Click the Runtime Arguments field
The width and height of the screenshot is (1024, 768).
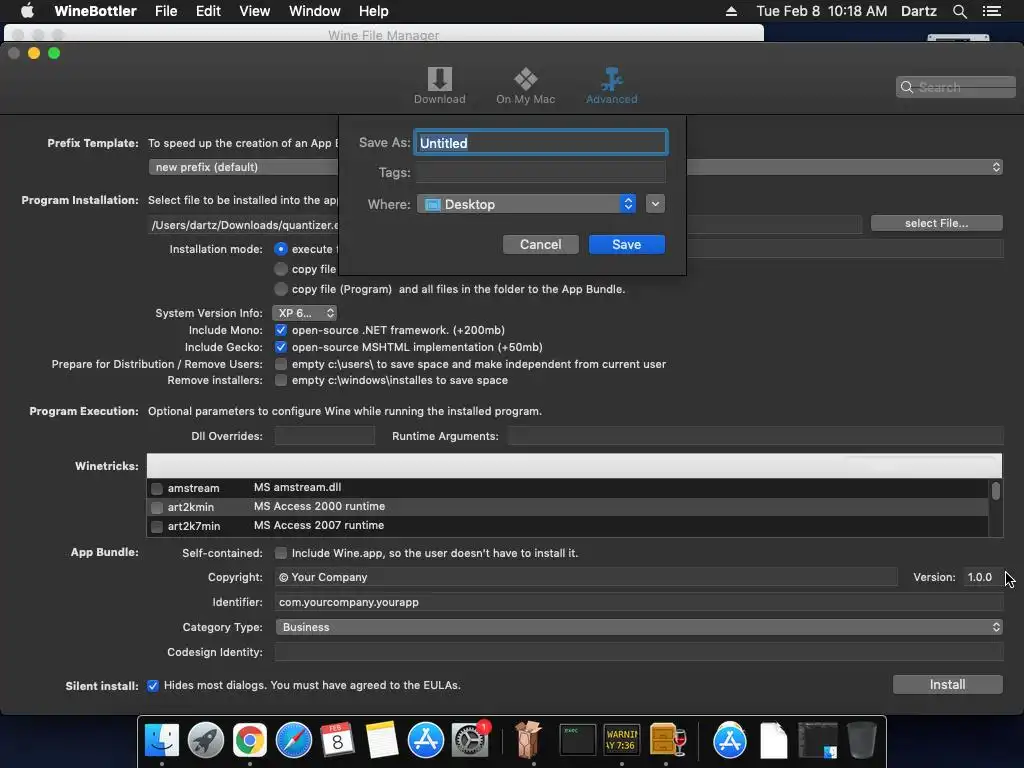click(x=756, y=436)
